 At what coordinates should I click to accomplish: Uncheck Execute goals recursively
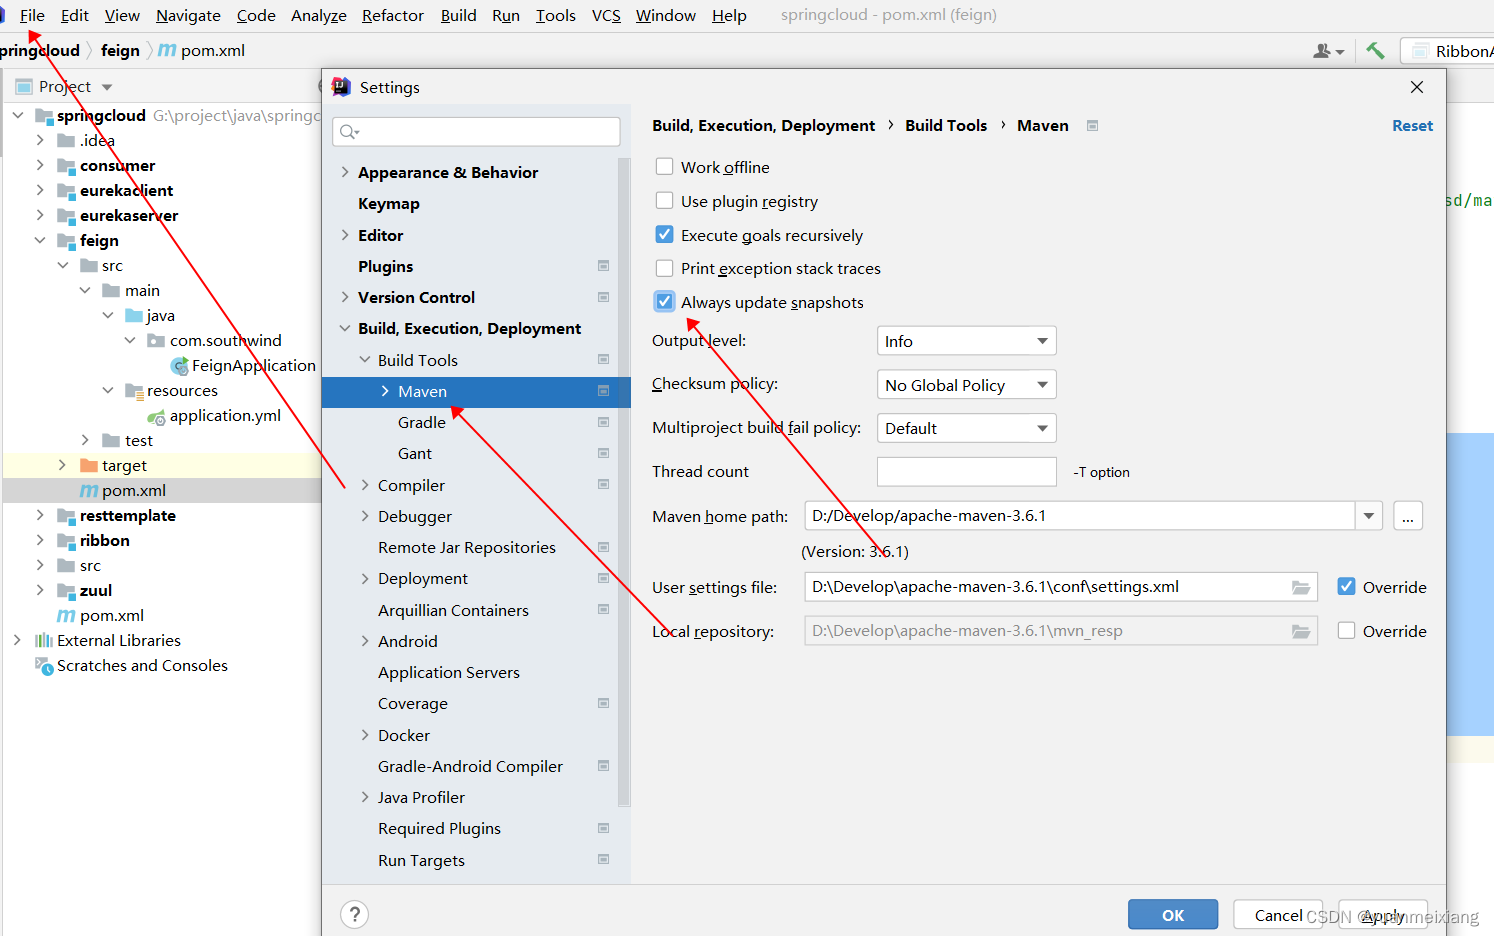point(664,234)
